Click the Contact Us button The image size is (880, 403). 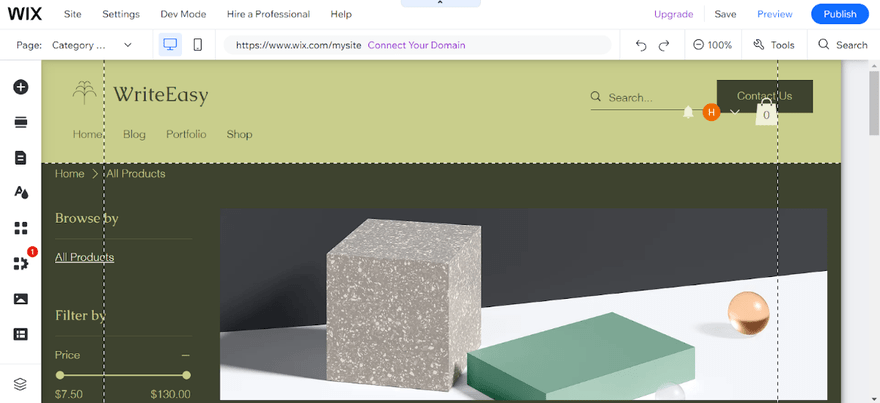tap(764, 96)
